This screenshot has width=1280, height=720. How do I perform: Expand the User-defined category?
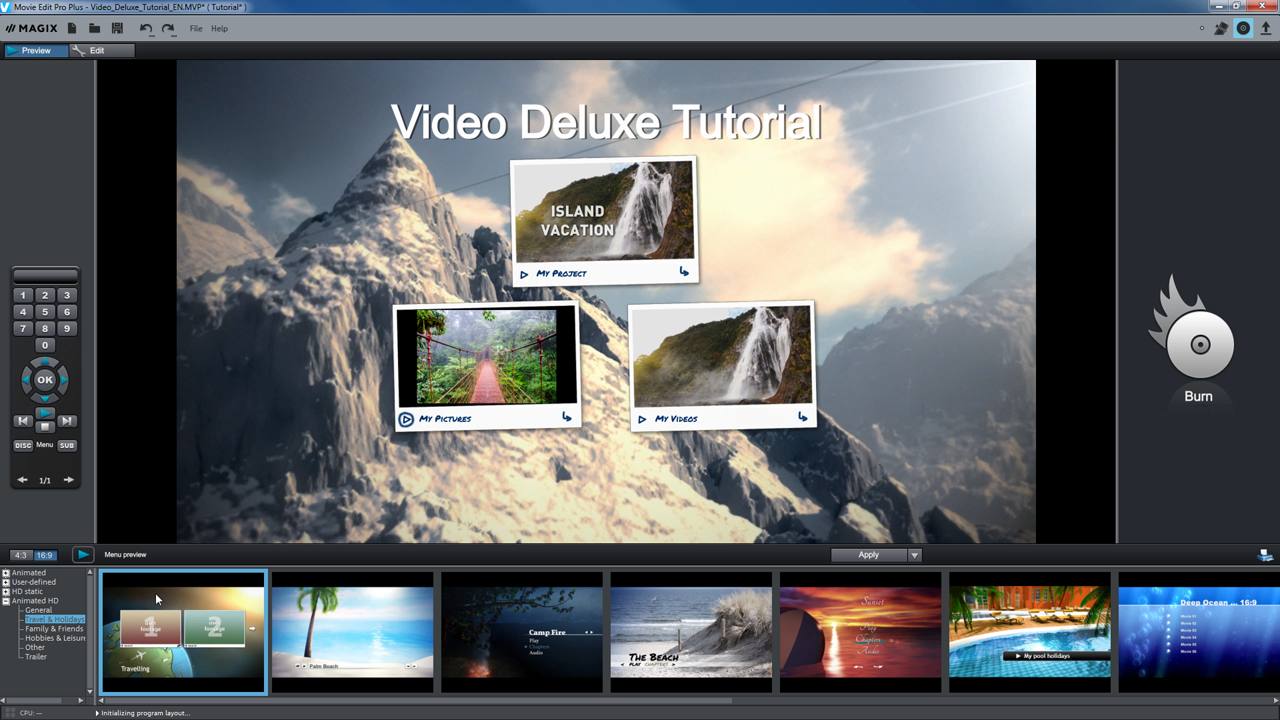pyautogui.click(x=6, y=582)
